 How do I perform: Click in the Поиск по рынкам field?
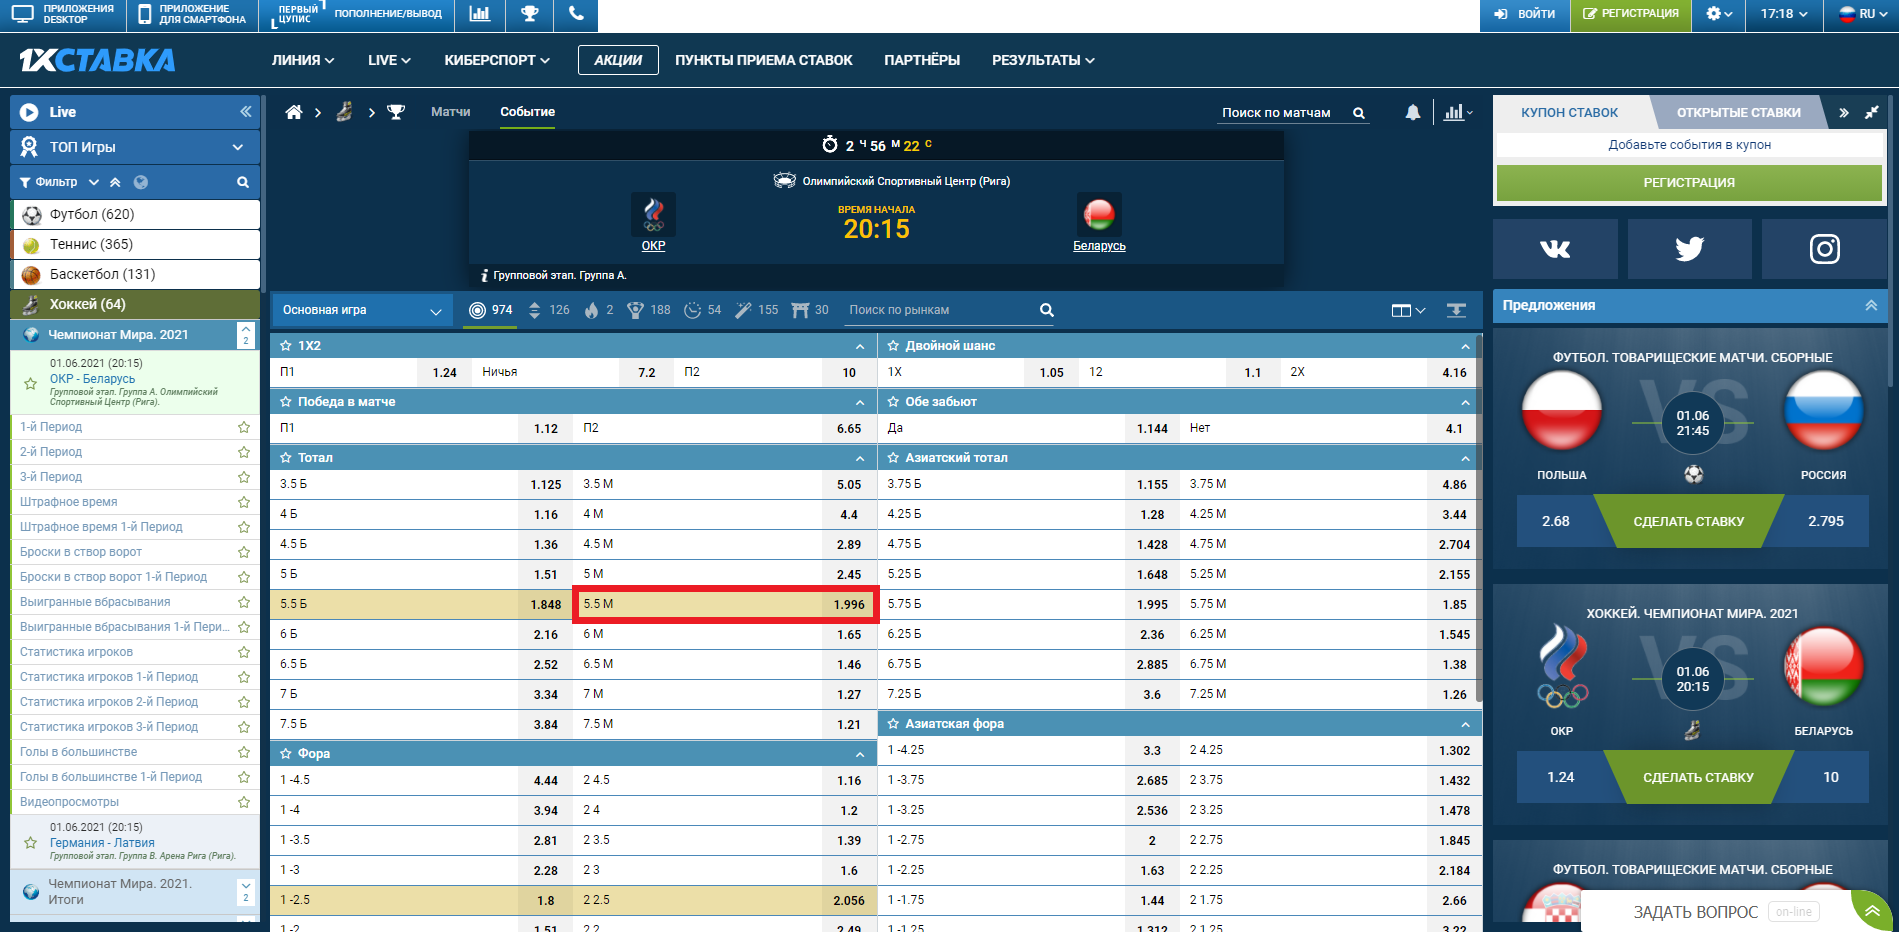[940, 310]
